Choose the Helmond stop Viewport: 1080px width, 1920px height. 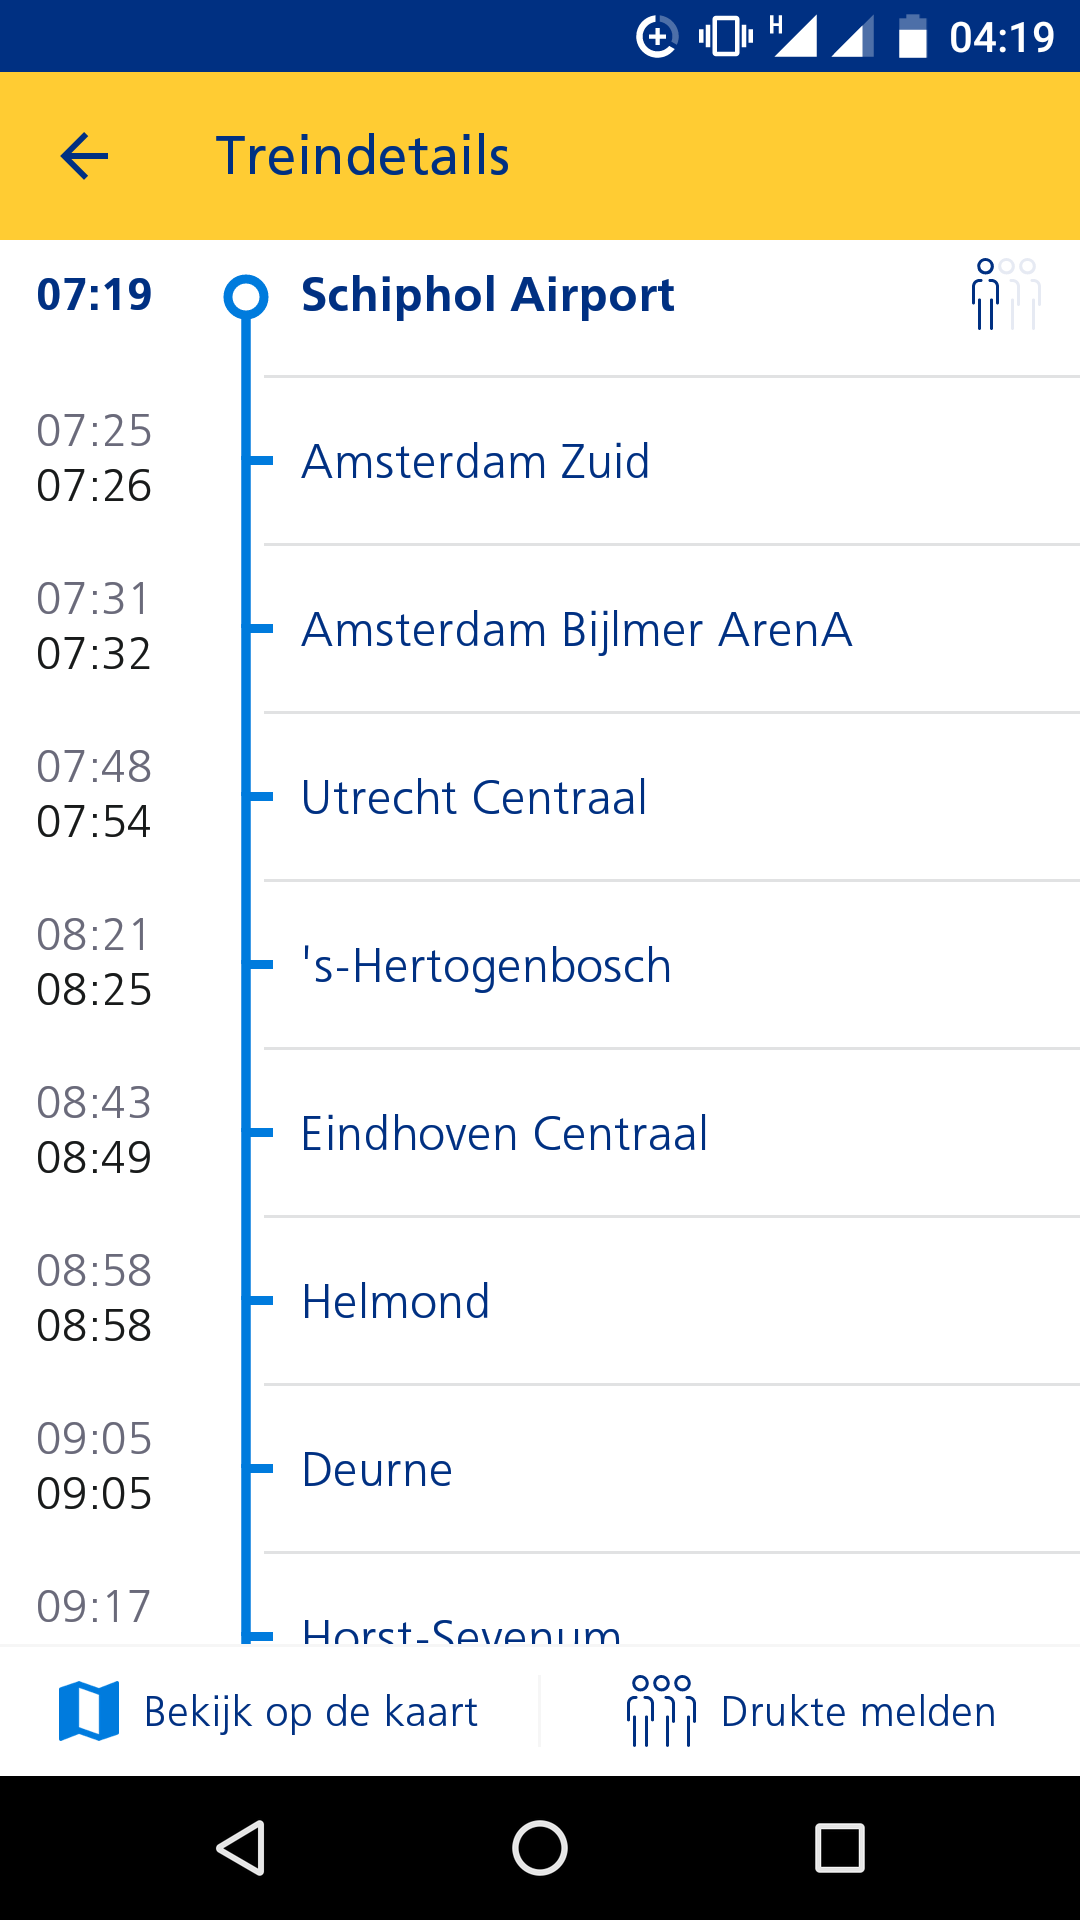click(540, 1301)
